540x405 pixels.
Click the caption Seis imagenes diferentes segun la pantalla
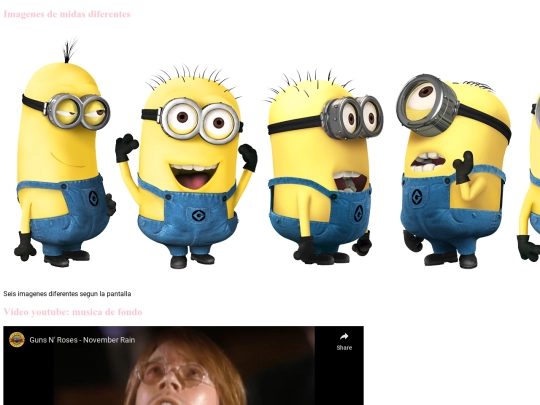(67, 294)
